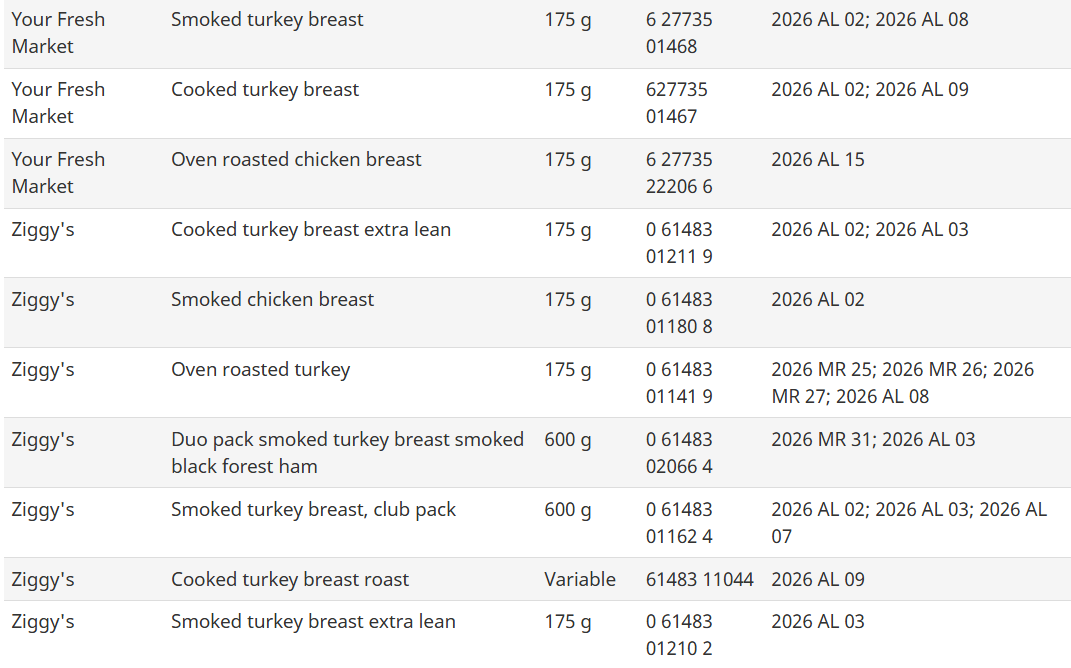This screenshot has height=668, width=1071.
Task: Click UPC code 627735 01467
Action: coord(676,103)
